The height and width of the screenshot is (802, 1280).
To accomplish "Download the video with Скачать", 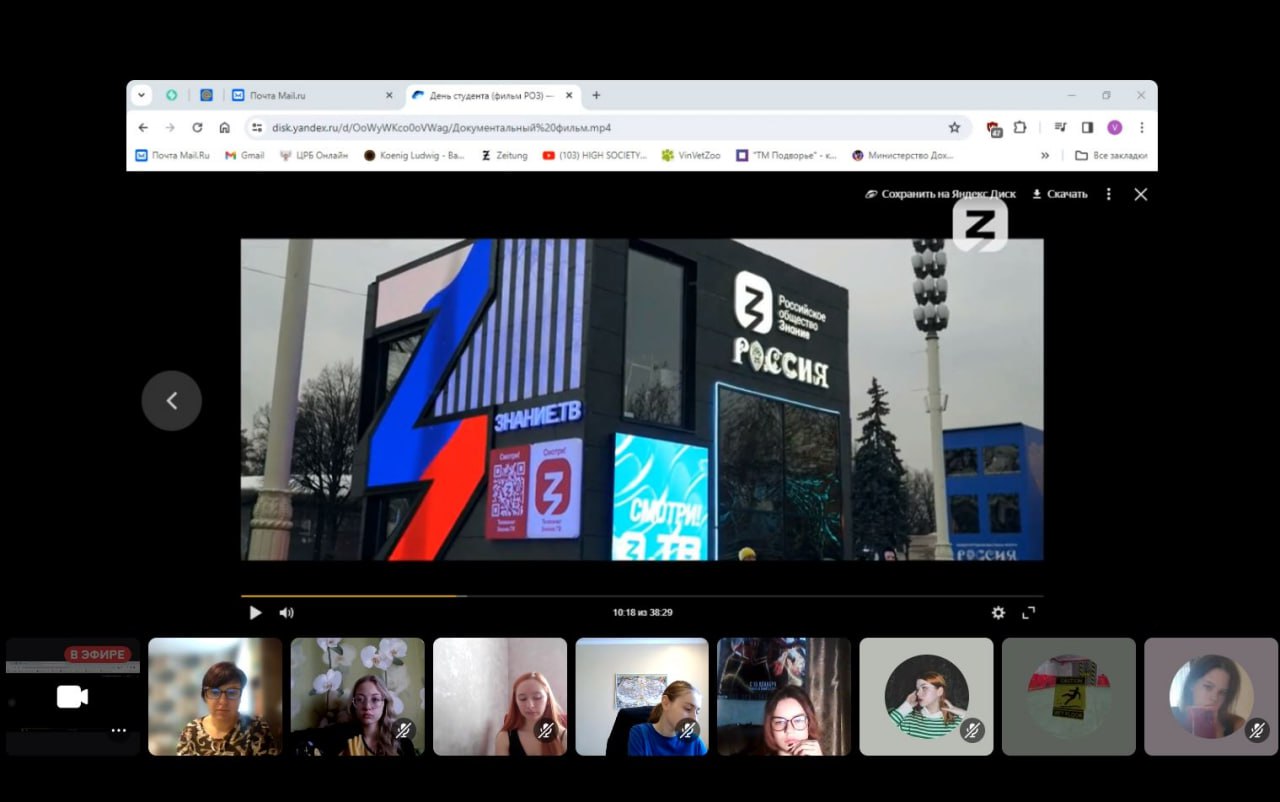I will coord(1060,194).
